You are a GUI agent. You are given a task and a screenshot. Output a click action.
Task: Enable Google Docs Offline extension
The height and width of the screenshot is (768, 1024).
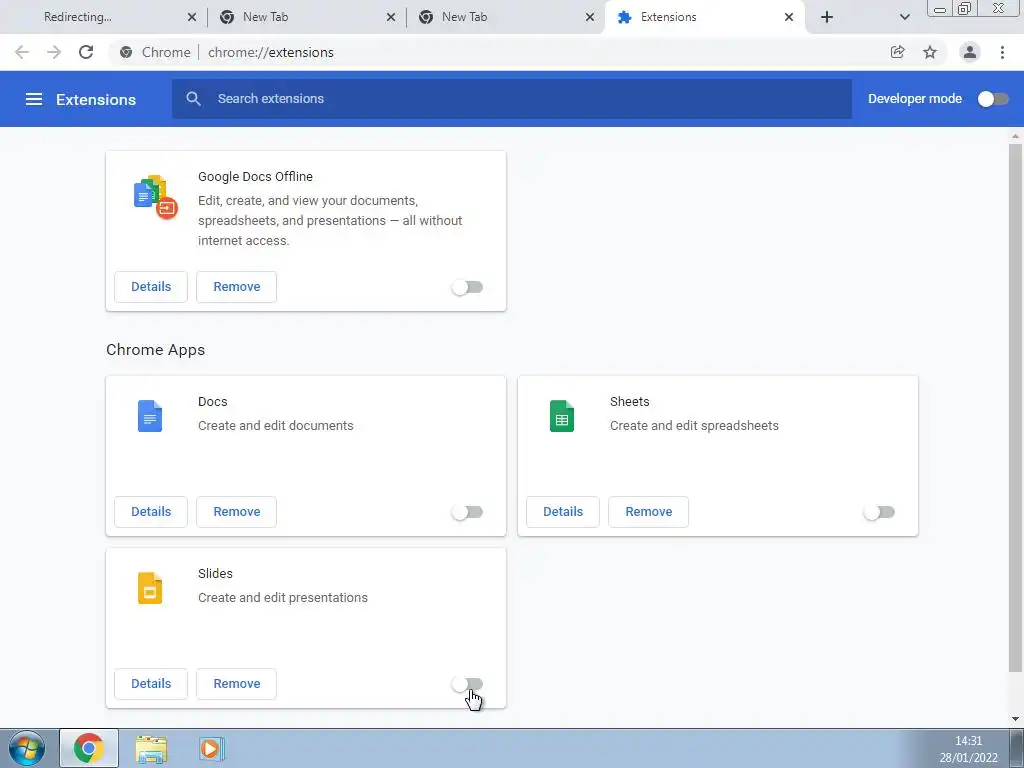pyautogui.click(x=467, y=287)
